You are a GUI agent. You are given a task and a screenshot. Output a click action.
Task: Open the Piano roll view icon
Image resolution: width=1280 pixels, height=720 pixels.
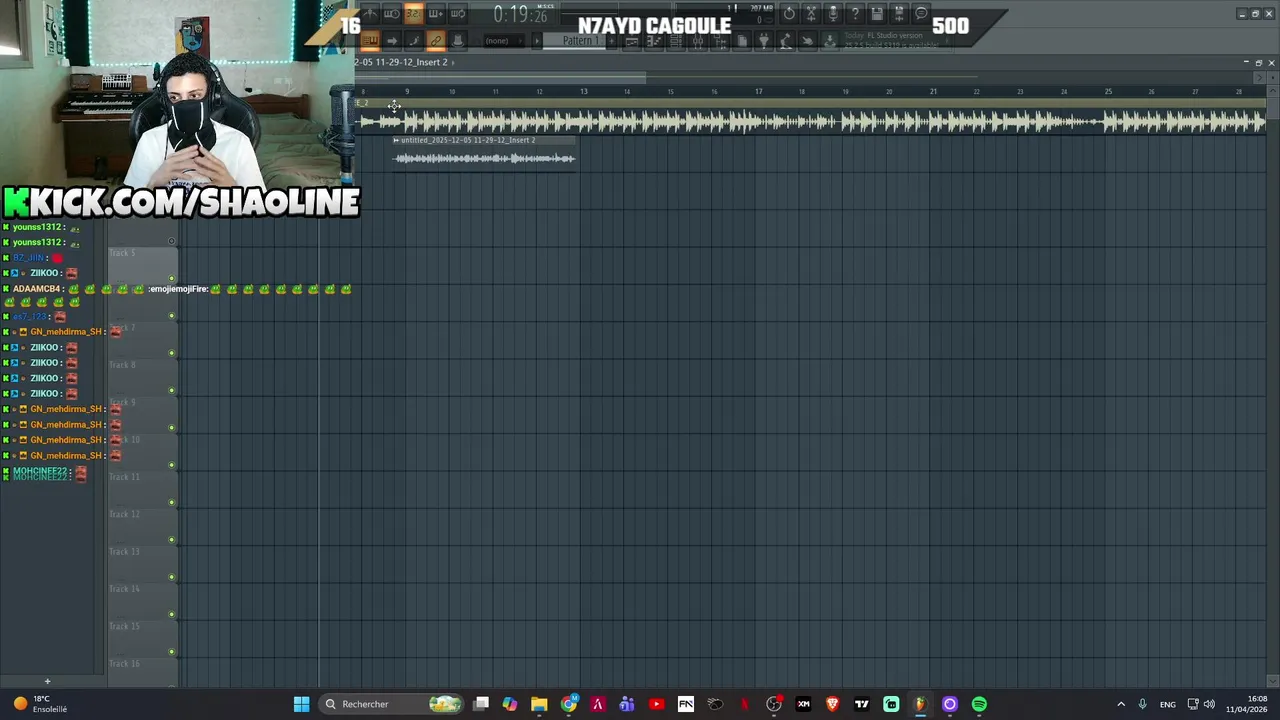point(654,41)
